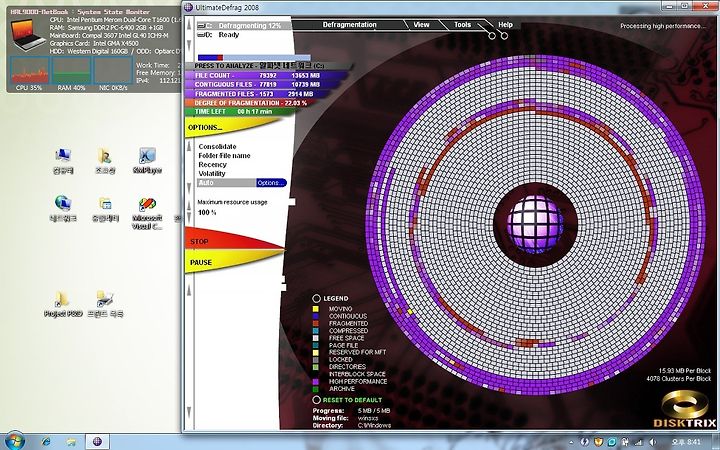The image size is (720, 450).
Task: Click the FREE SPACE white legend swatch
Action: 316,338
